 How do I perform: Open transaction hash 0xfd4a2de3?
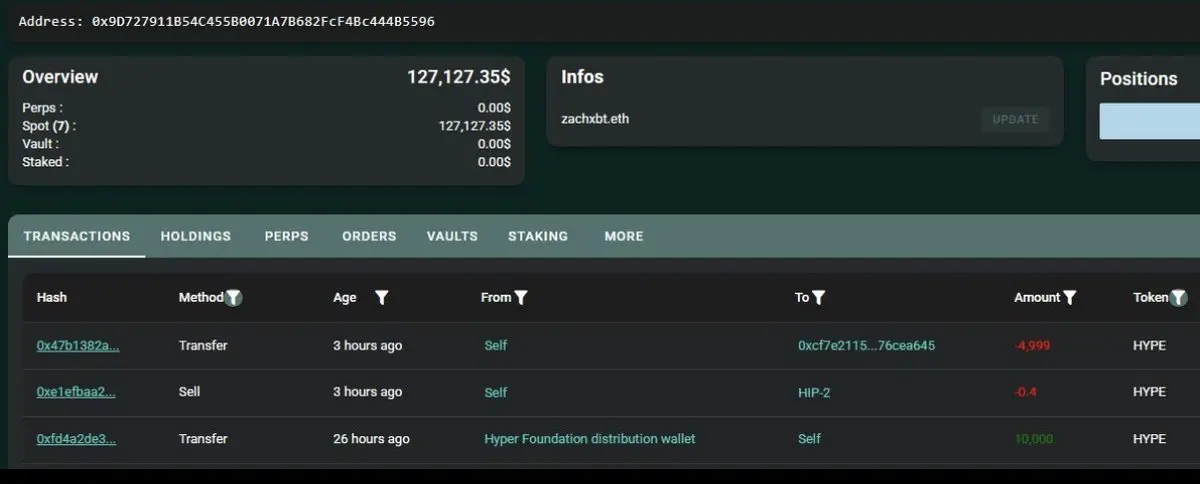pyautogui.click(x=76, y=439)
